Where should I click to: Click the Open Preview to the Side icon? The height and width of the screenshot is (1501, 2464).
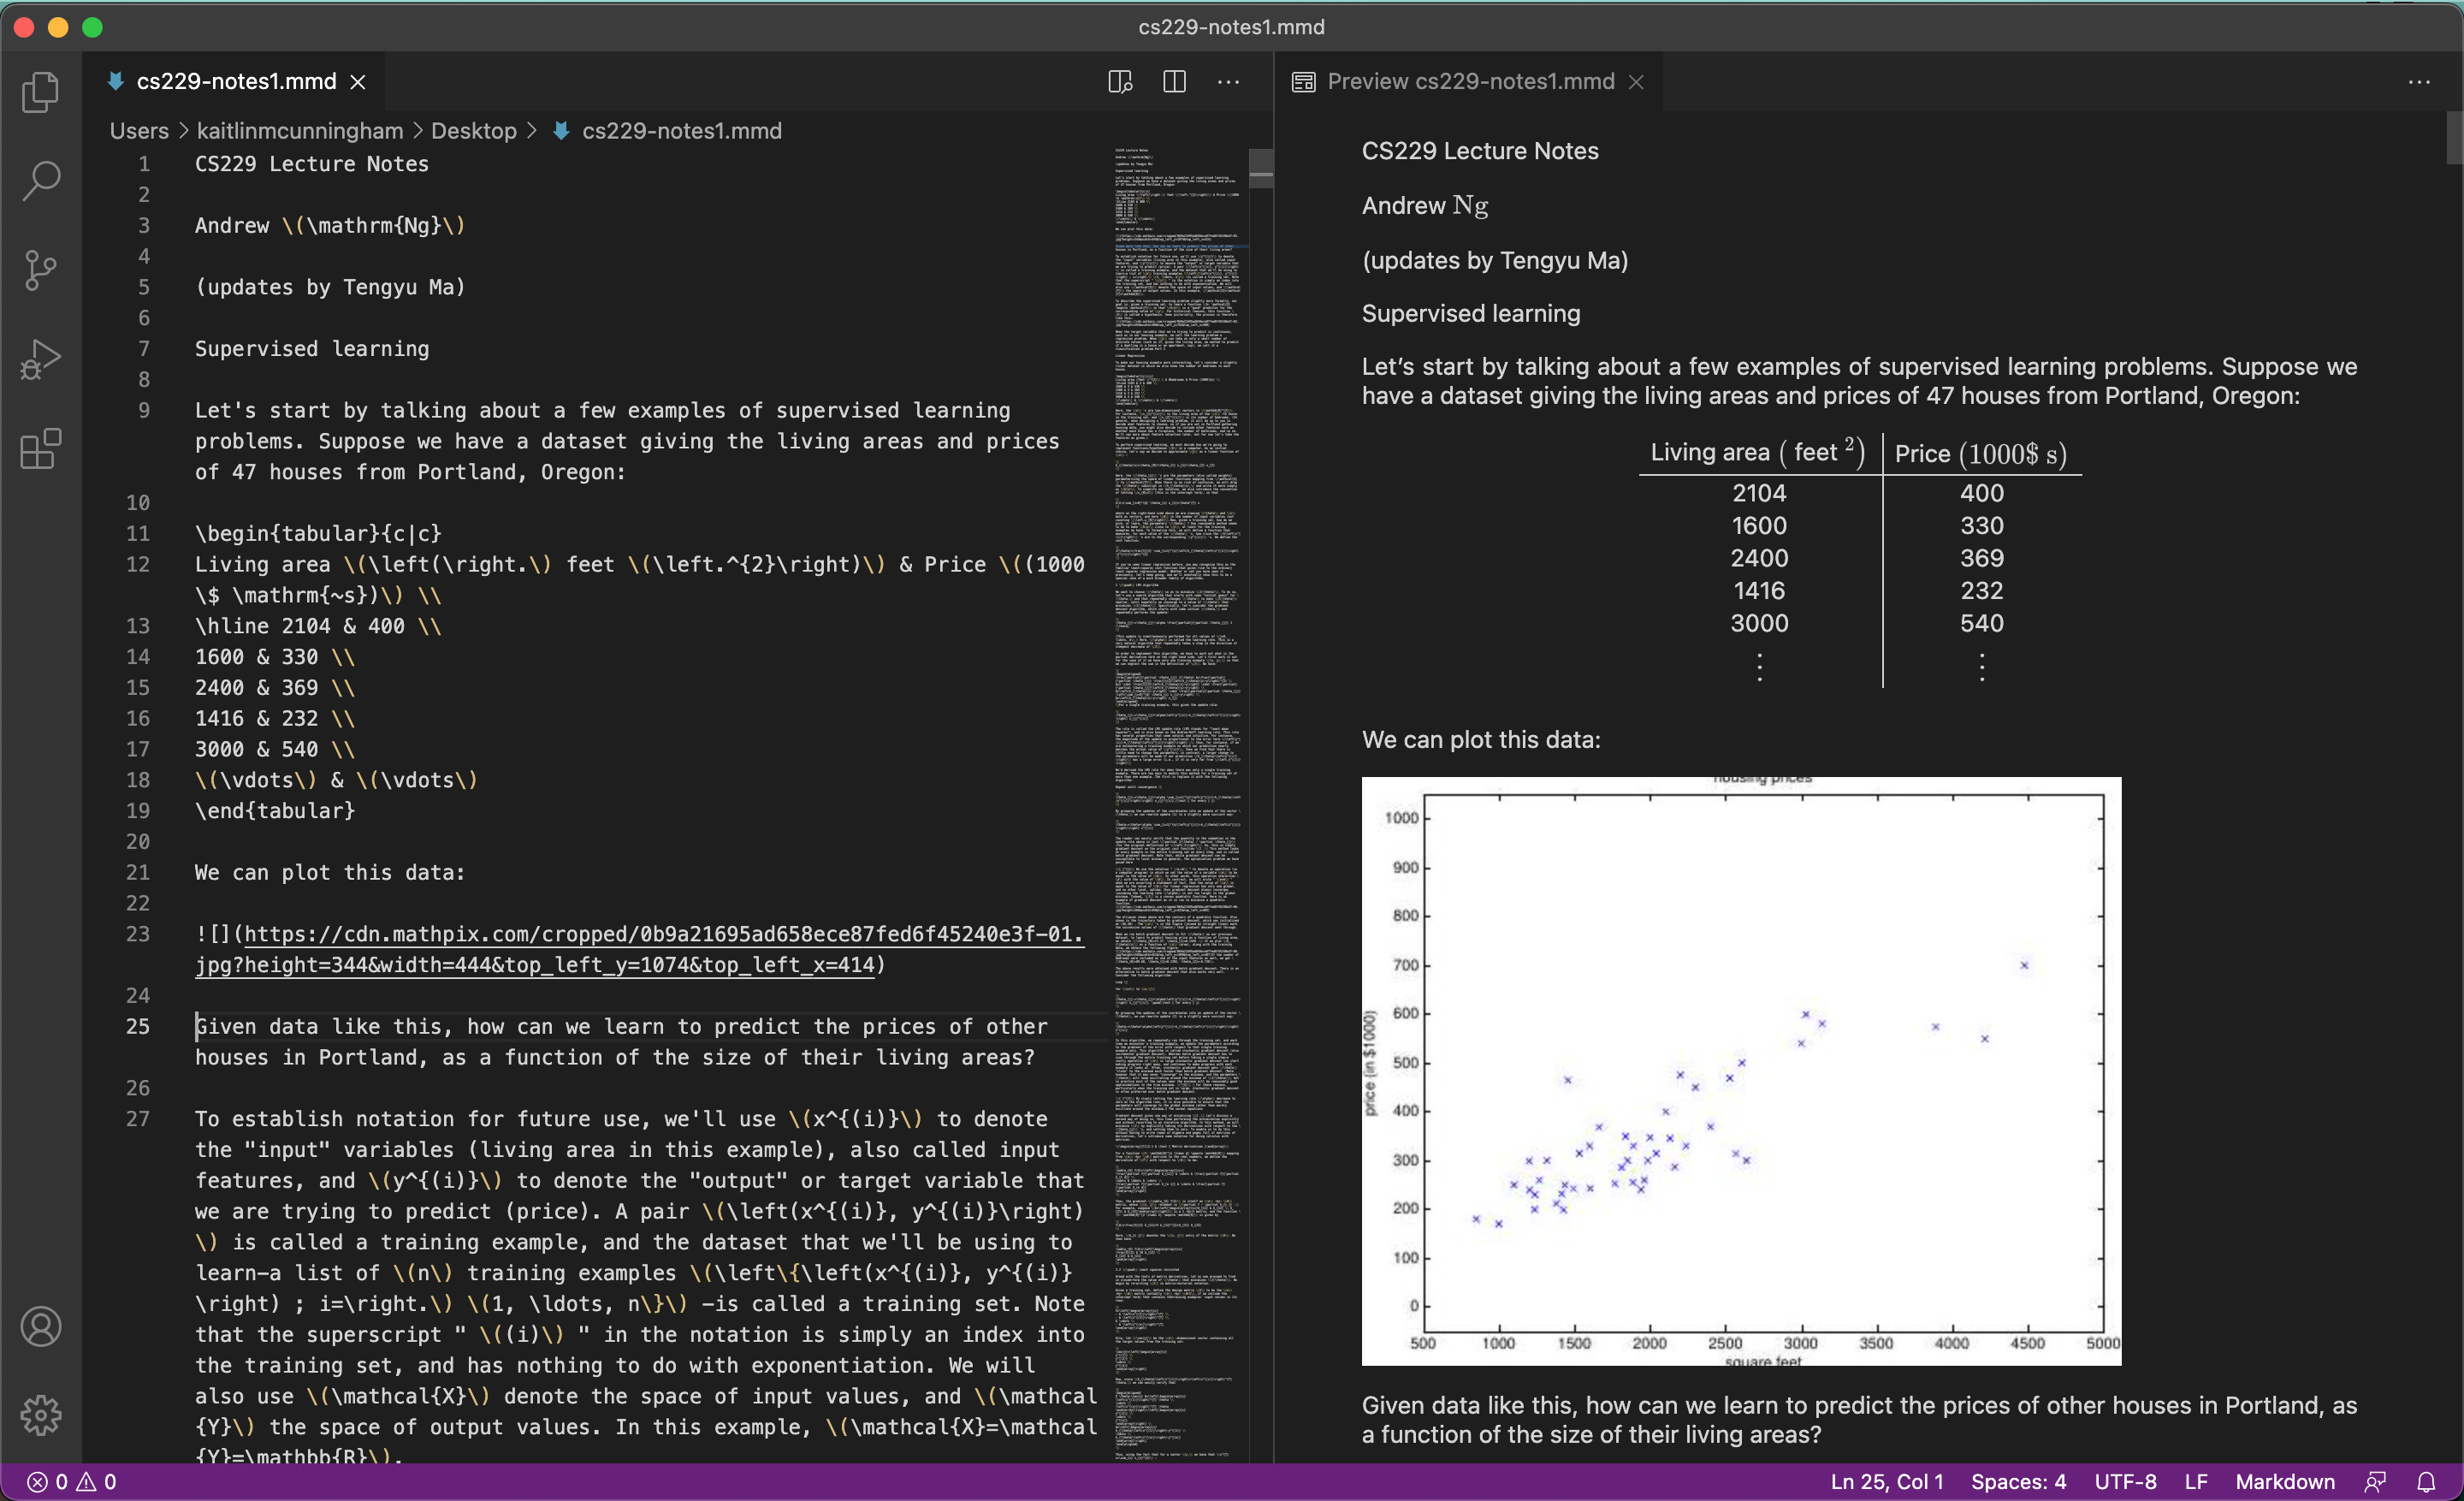pyautogui.click(x=1120, y=82)
